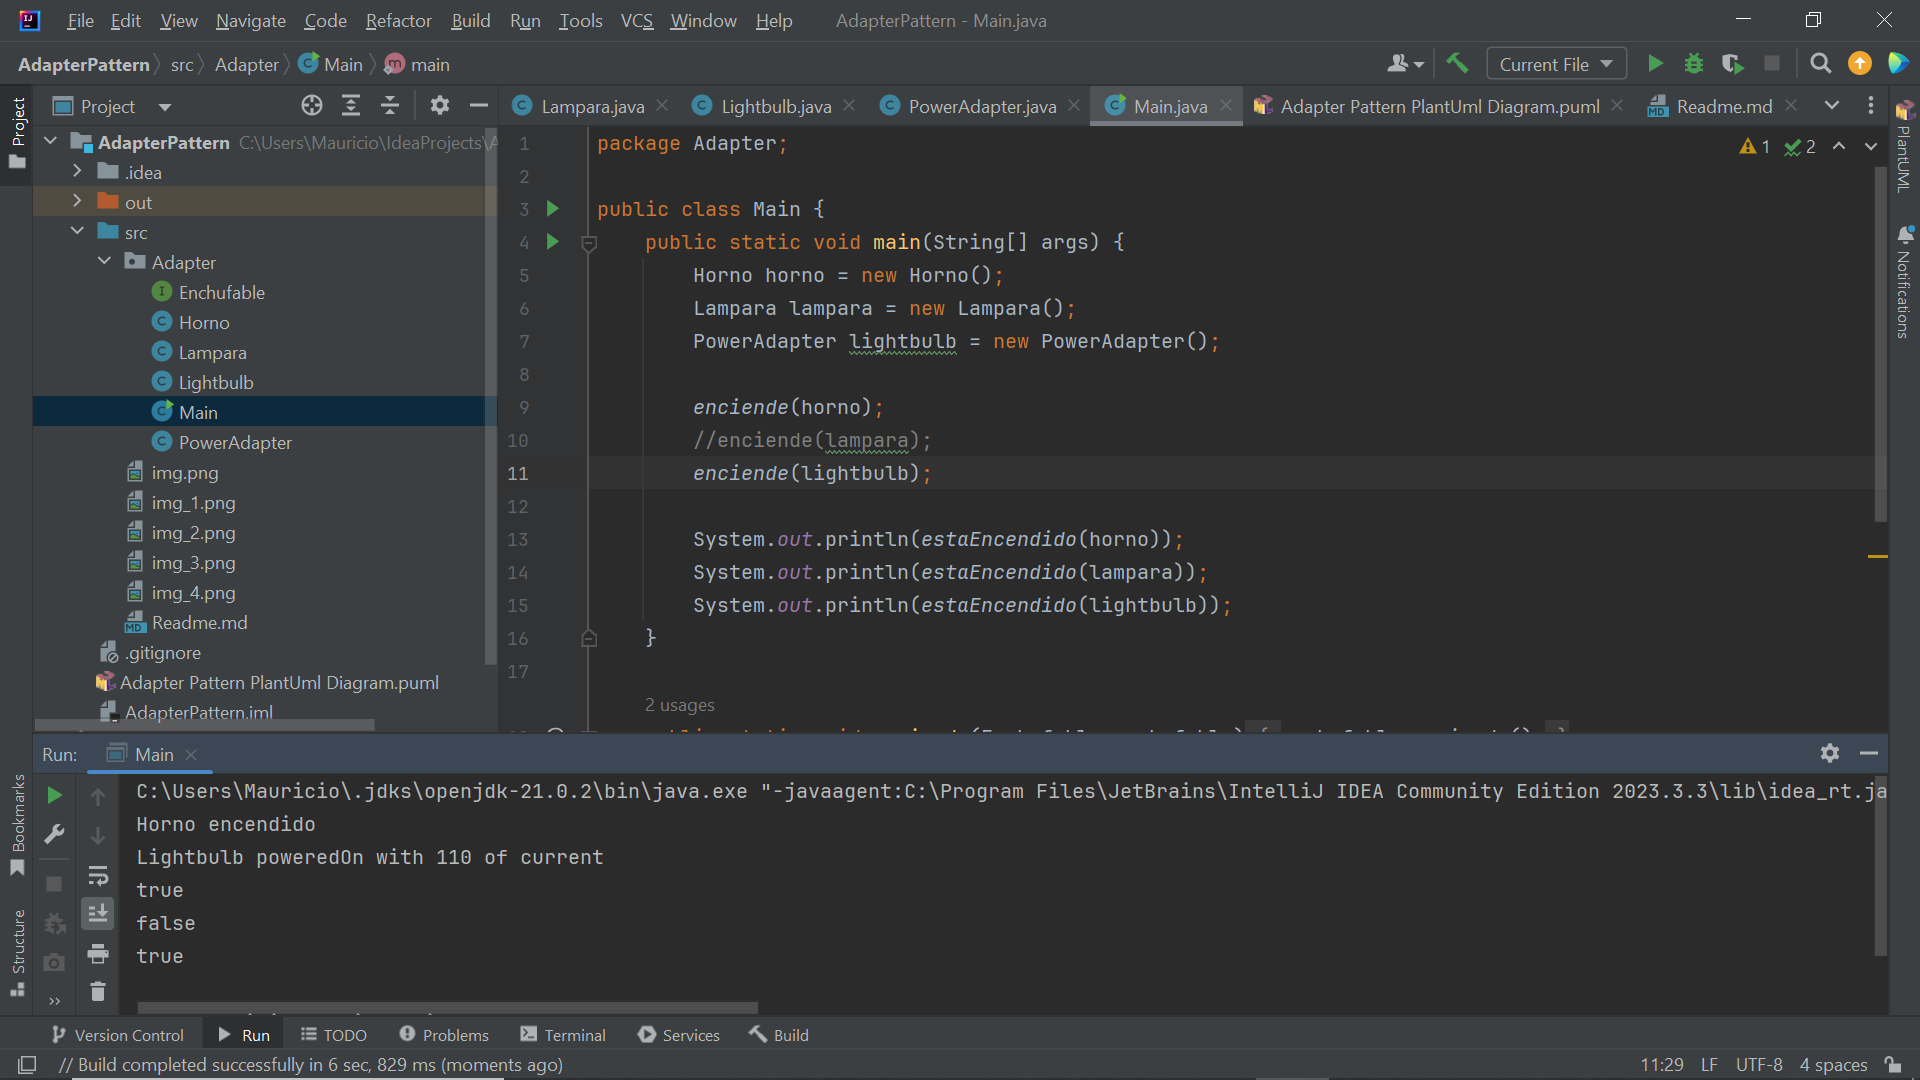Print the console output
Screen dimensions: 1920x1080
[98, 954]
